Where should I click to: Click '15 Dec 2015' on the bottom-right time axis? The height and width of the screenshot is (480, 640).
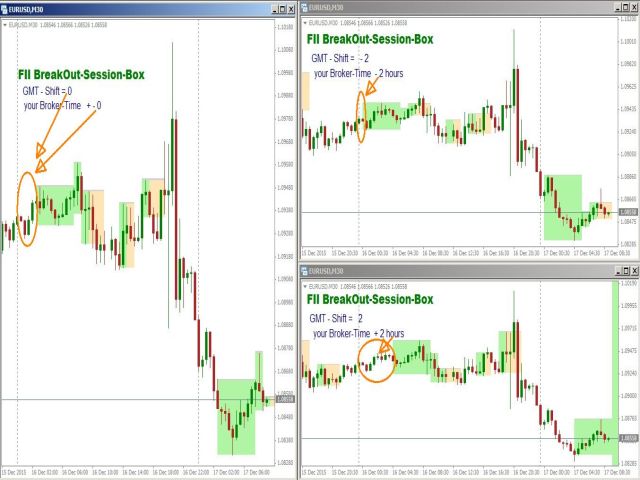[x=314, y=473]
